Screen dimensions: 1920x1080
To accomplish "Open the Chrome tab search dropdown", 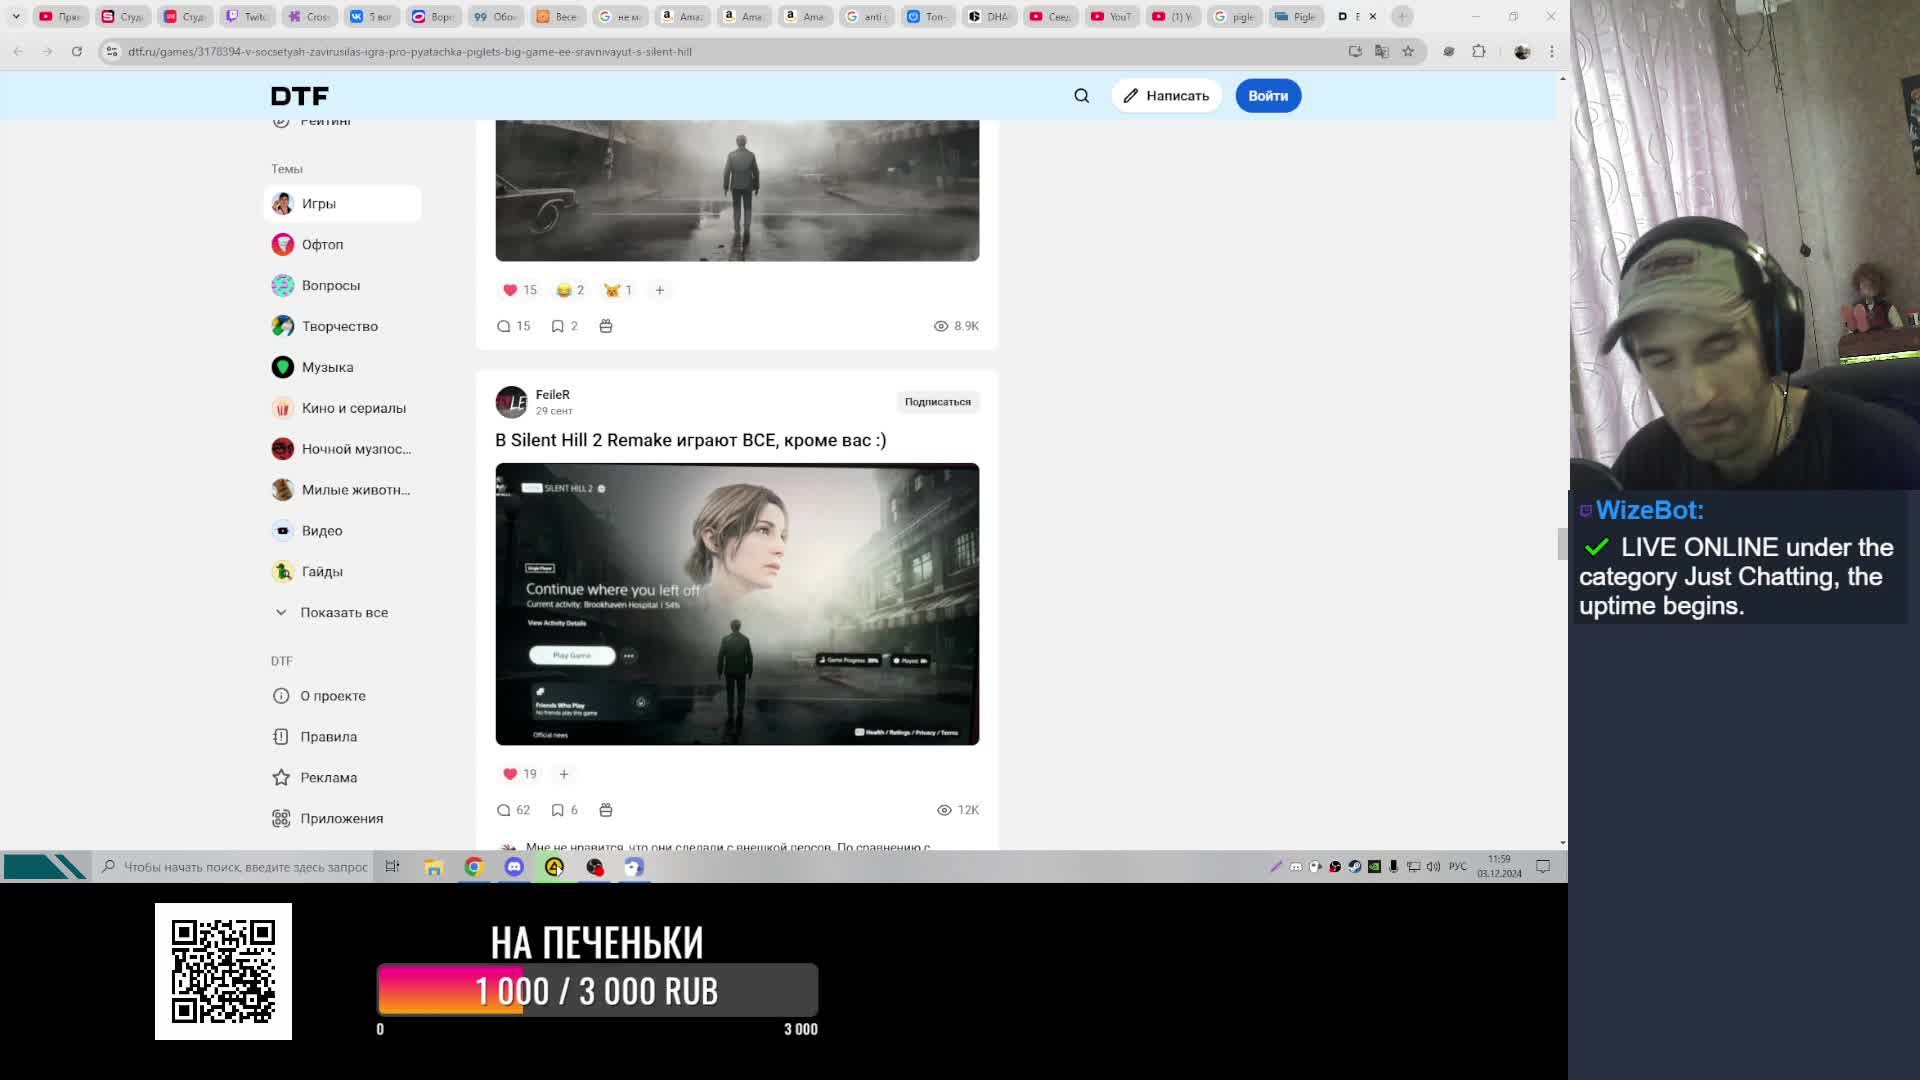I will 16,16.
